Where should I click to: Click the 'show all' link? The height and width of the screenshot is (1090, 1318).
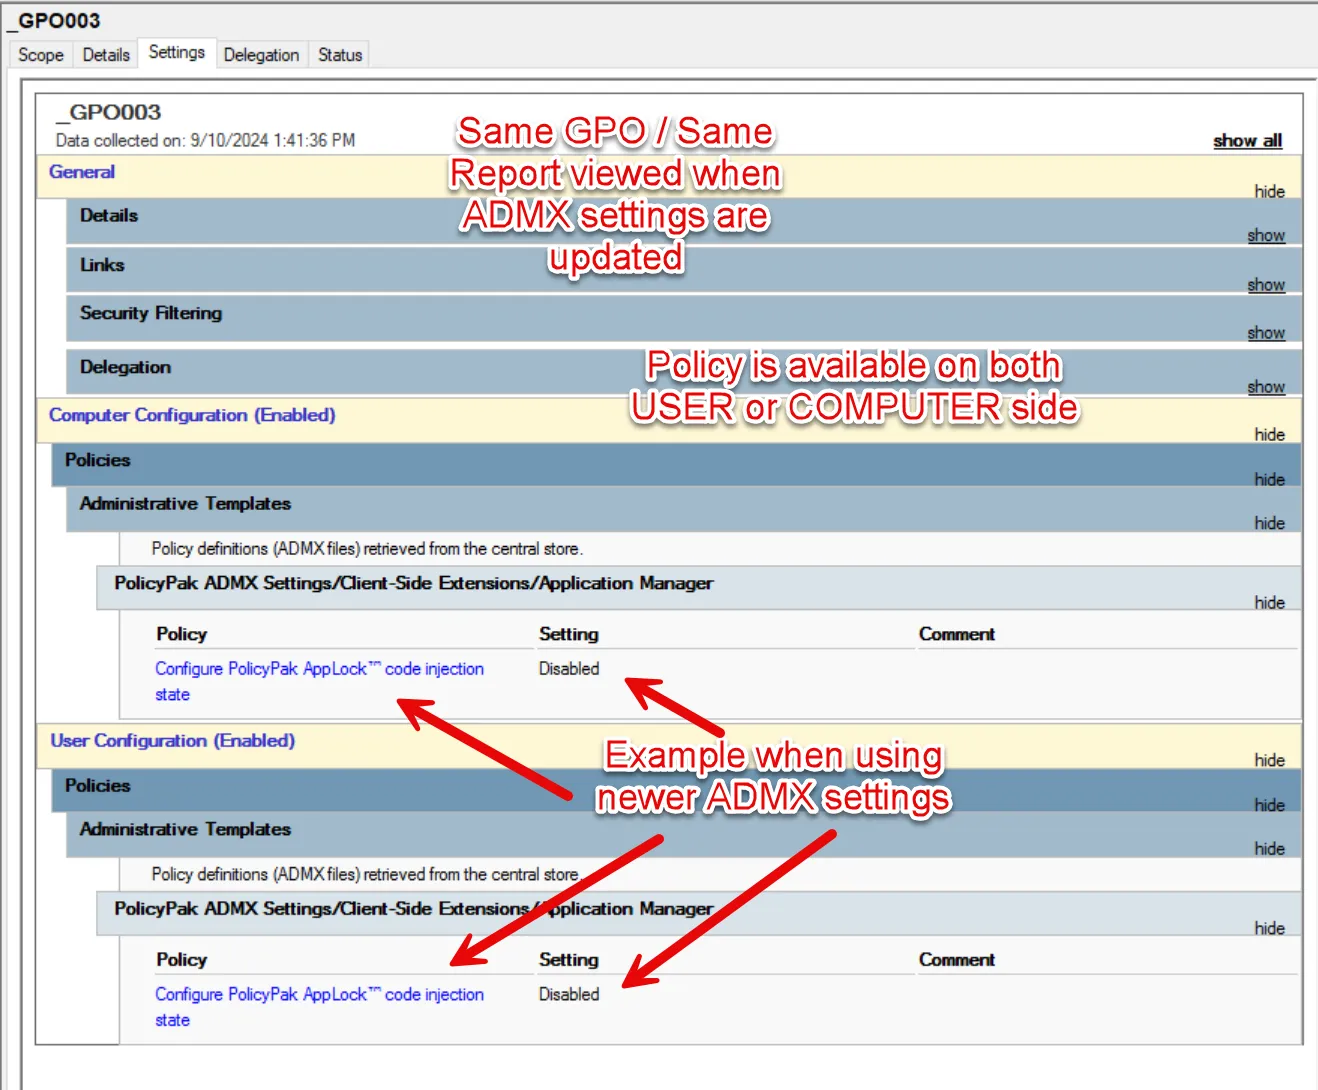point(1247,141)
